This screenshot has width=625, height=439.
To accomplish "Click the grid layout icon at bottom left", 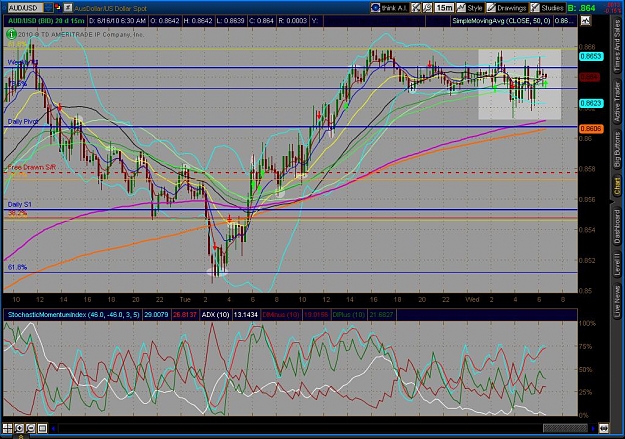I will tap(7, 429).
